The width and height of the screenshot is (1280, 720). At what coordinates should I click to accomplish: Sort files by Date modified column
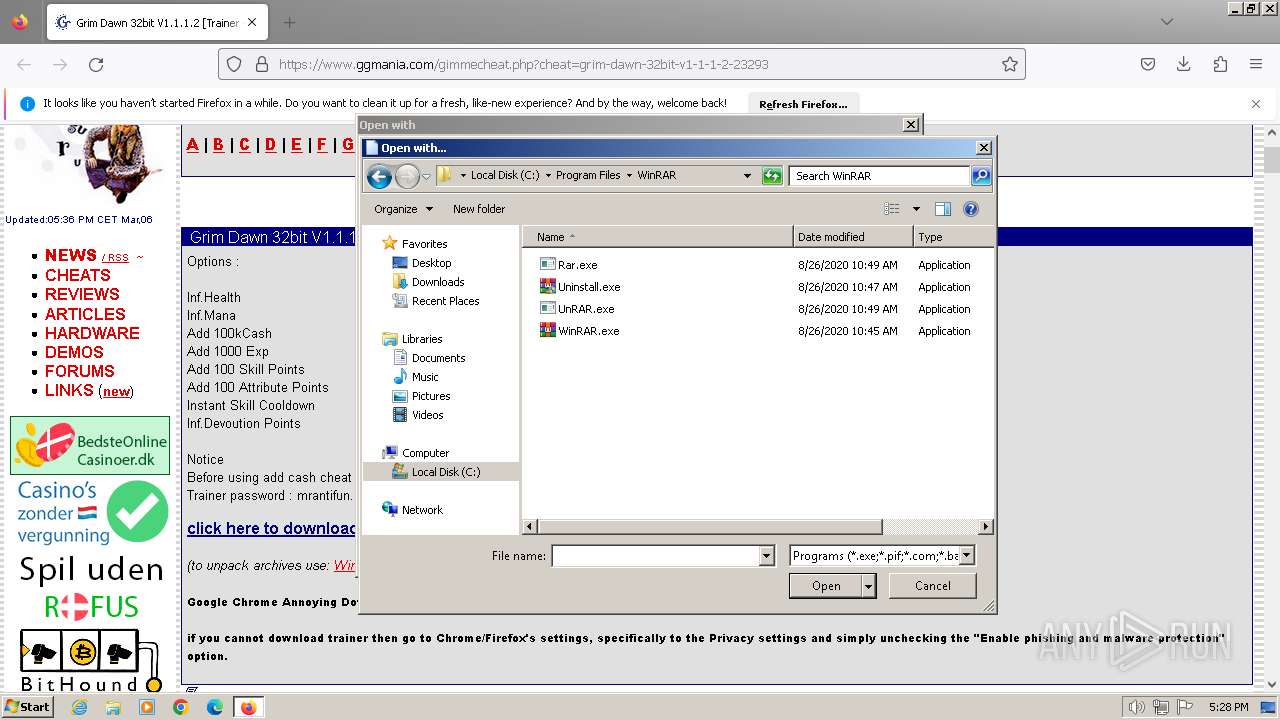853,237
